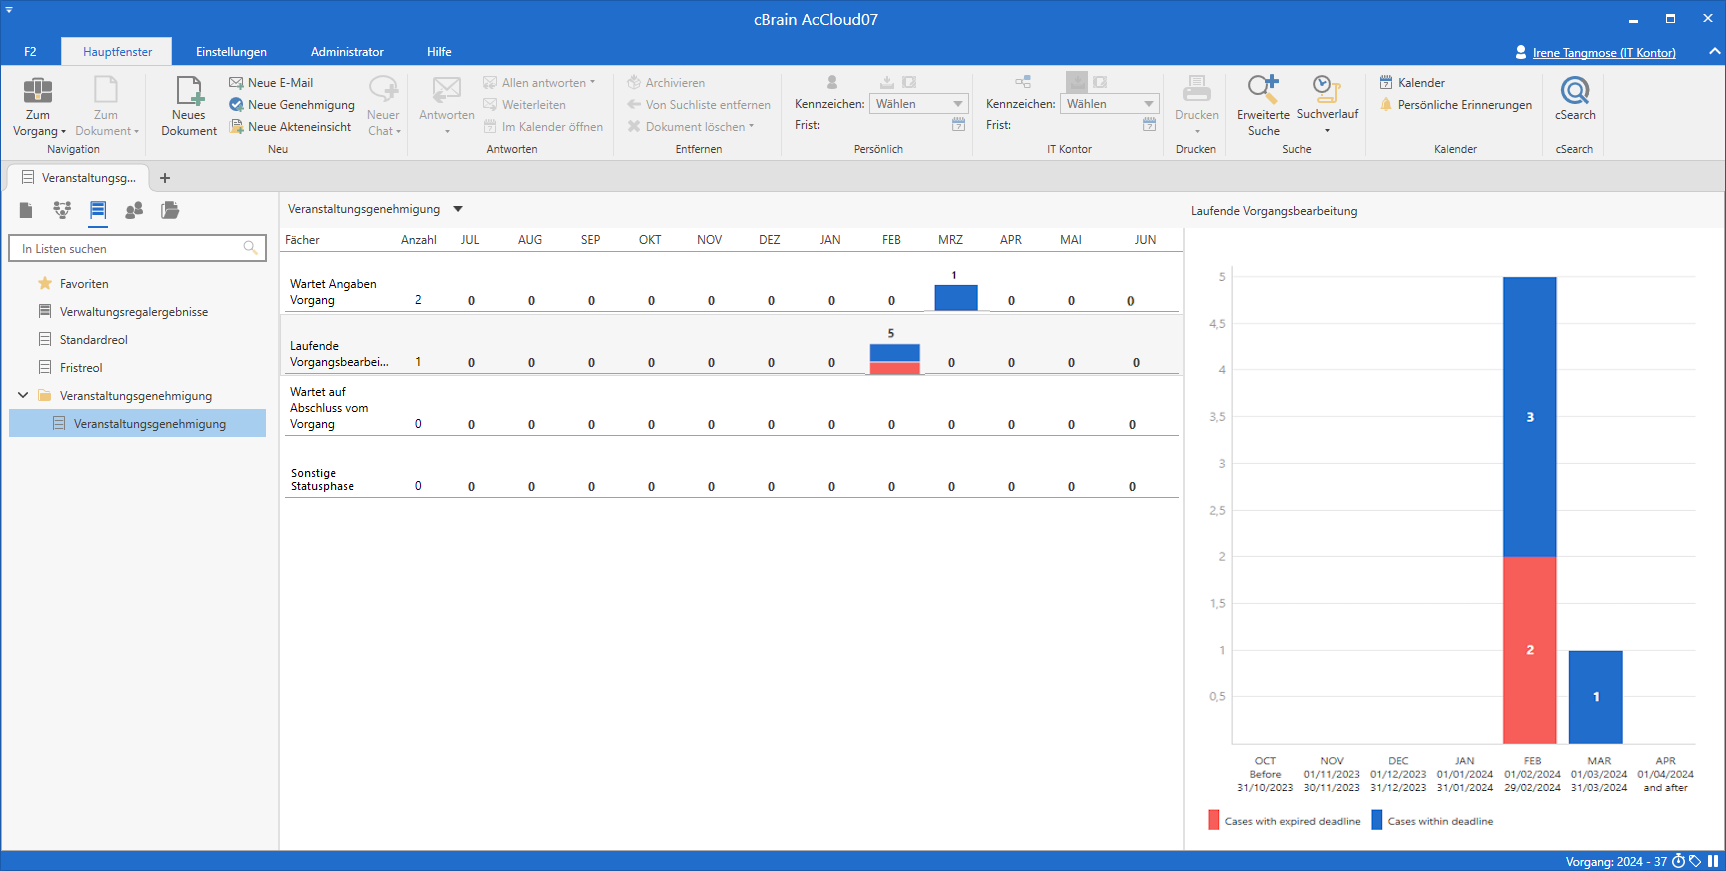The height and width of the screenshot is (871, 1726).
Task: Expand the Veranstaltungsgenehmigung view dropdown arrow
Action: tap(458, 209)
